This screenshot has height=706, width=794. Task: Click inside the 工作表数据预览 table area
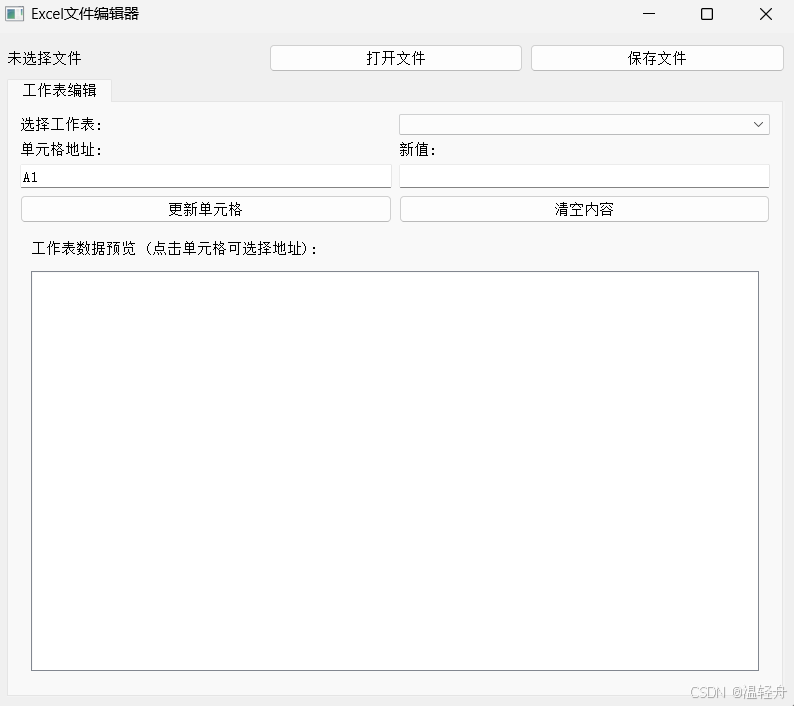pyautogui.click(x=394, y=471)
